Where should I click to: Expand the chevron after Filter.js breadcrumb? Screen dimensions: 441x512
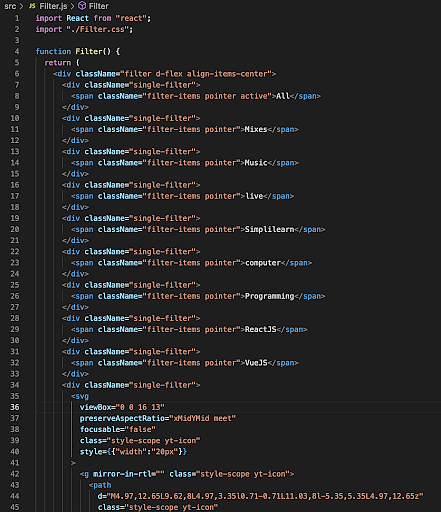[x=72, y=6]
